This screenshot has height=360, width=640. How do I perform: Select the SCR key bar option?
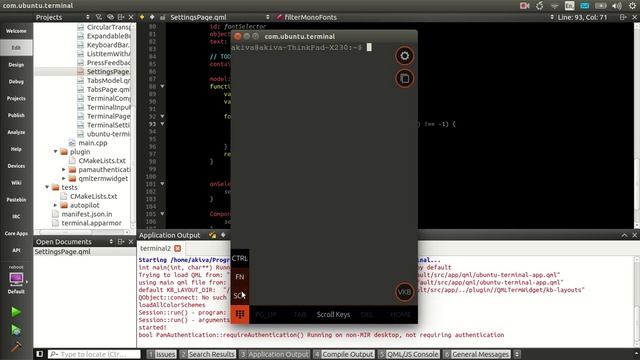point(240,296)
